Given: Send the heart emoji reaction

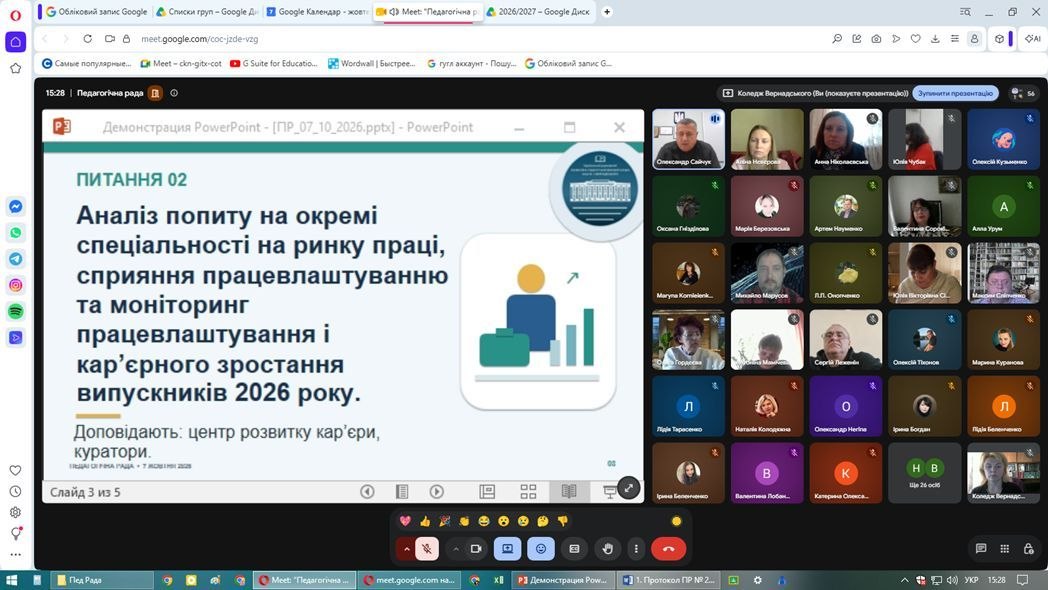Looking at the screenshot, I should [x=405, y=521].
